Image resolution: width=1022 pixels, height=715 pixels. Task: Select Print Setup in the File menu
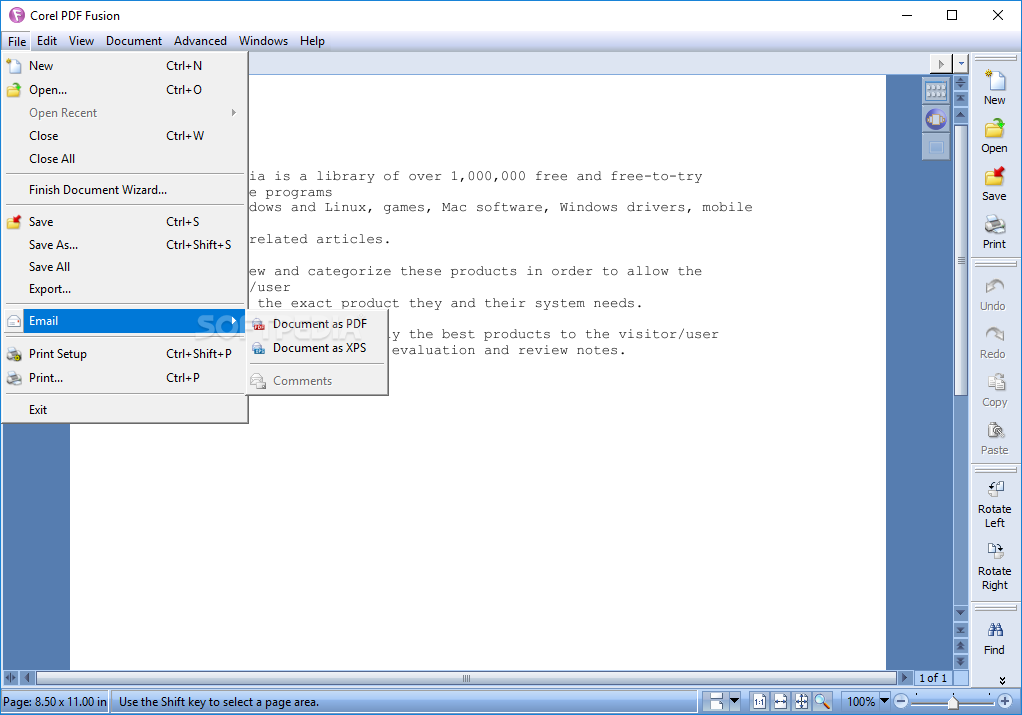[x=124, y=354]
